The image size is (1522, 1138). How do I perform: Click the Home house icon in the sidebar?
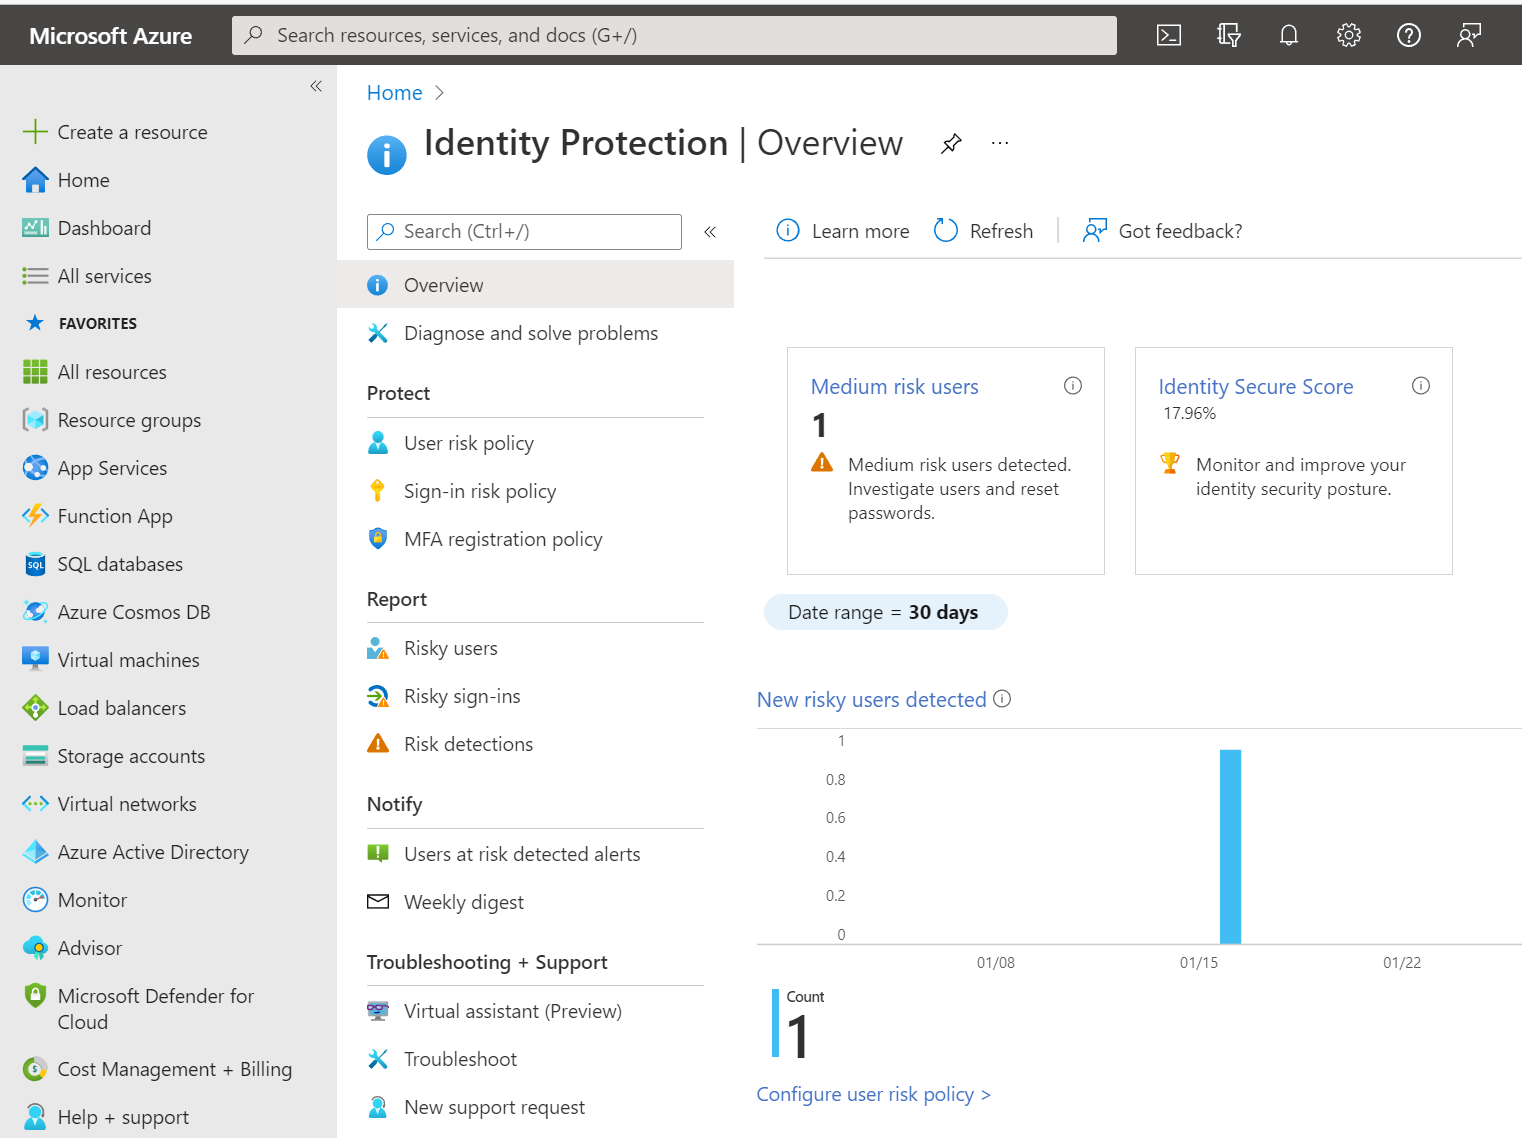pos(35,179)
